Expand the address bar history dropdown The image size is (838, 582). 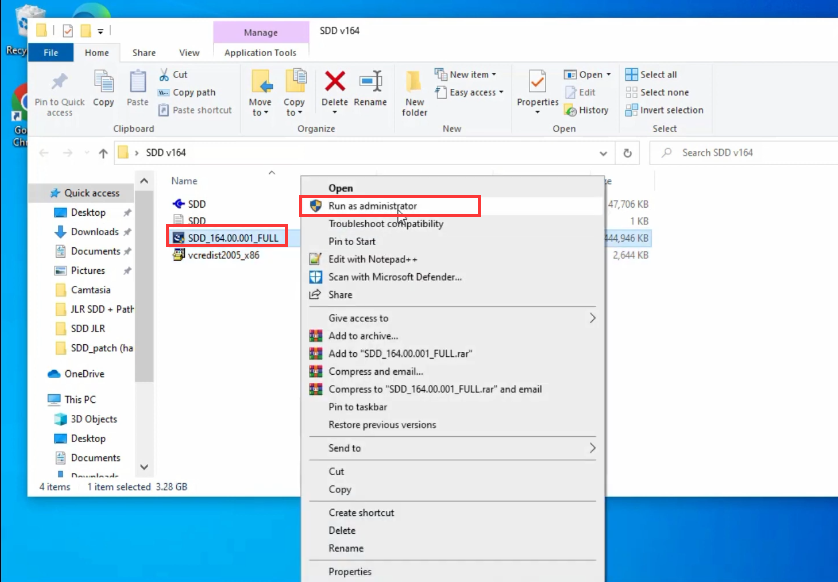603,153
